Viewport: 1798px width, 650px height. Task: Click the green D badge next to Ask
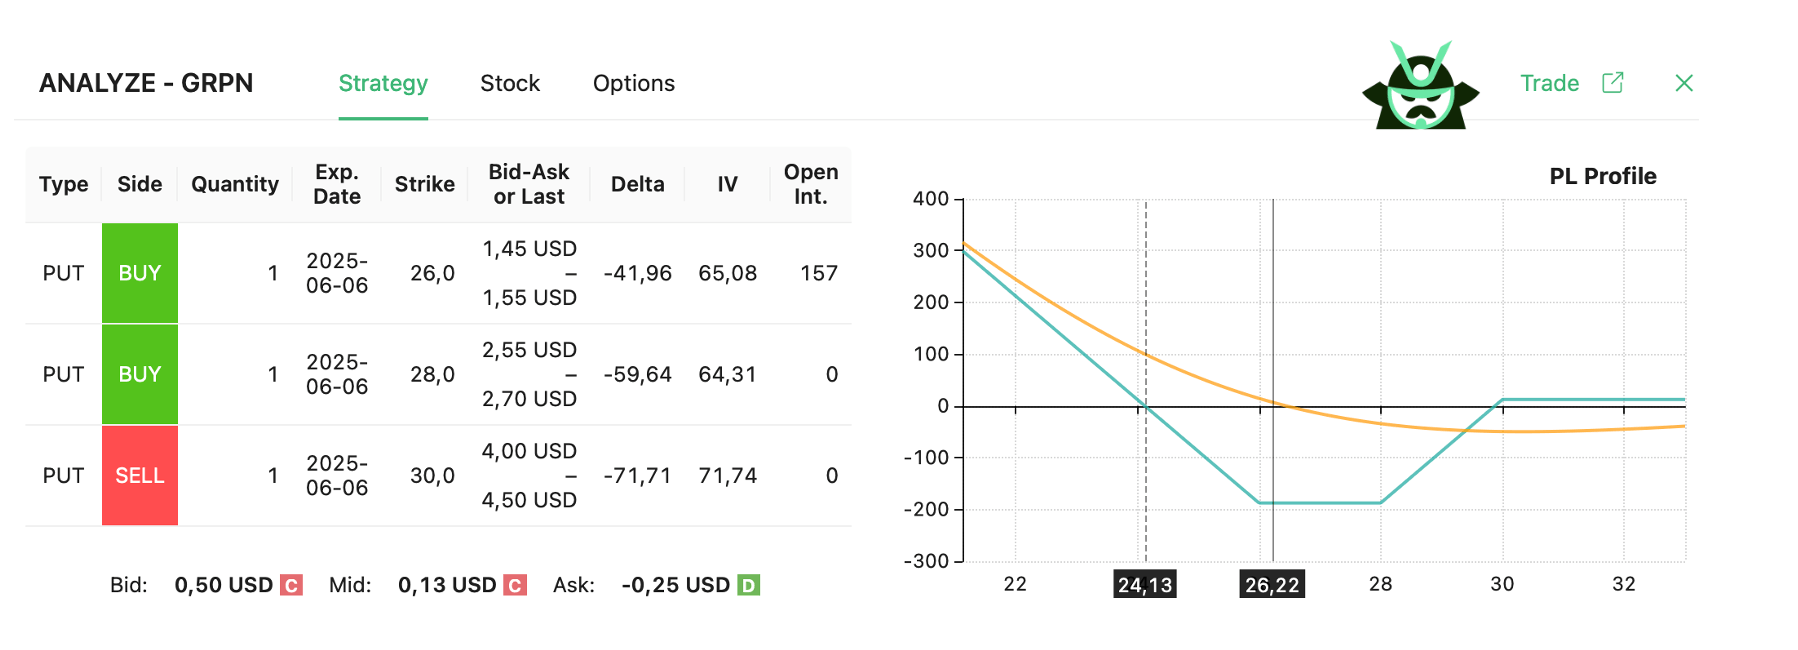[748, 585]
